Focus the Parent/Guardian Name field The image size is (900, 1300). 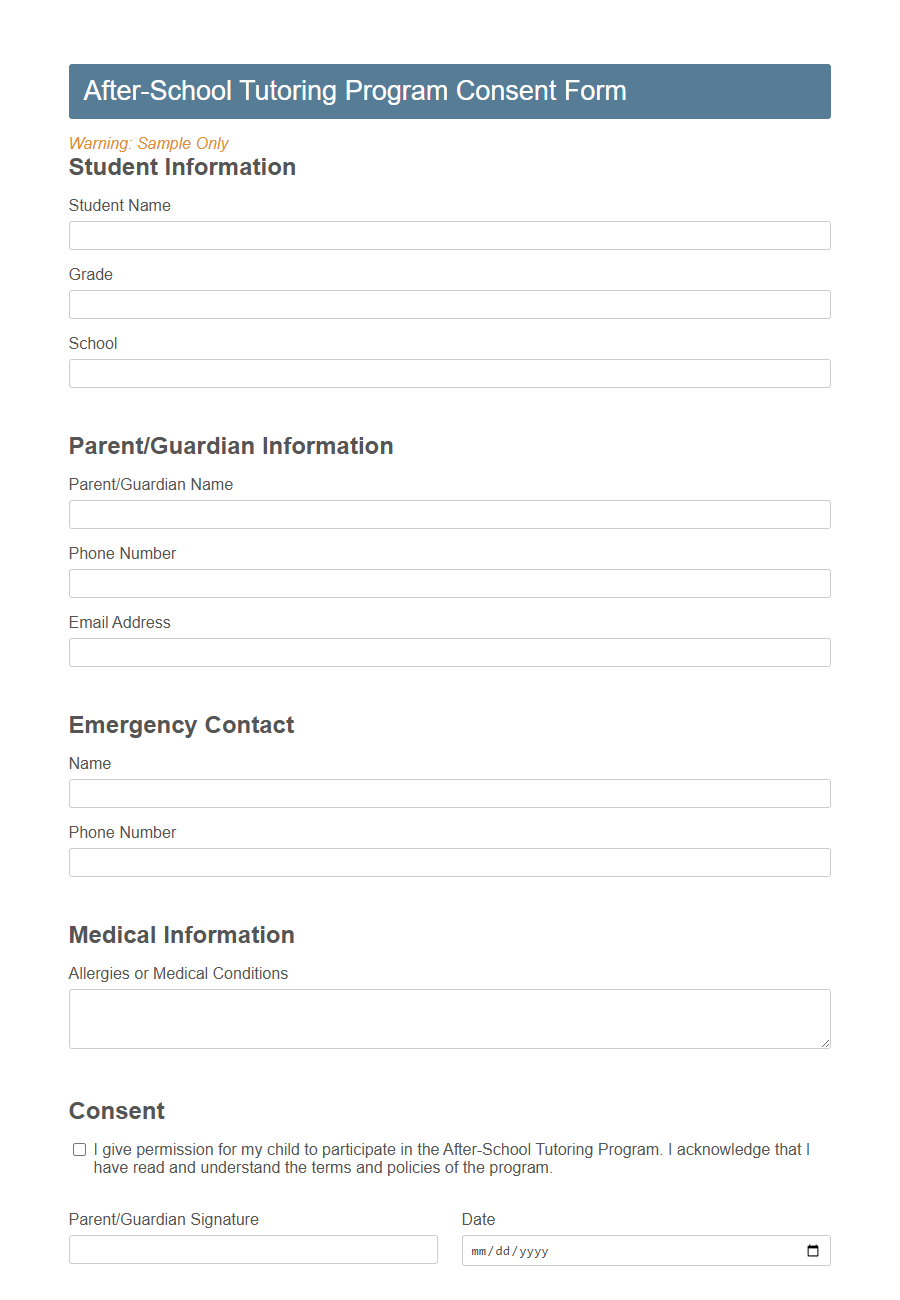(448, 514)
